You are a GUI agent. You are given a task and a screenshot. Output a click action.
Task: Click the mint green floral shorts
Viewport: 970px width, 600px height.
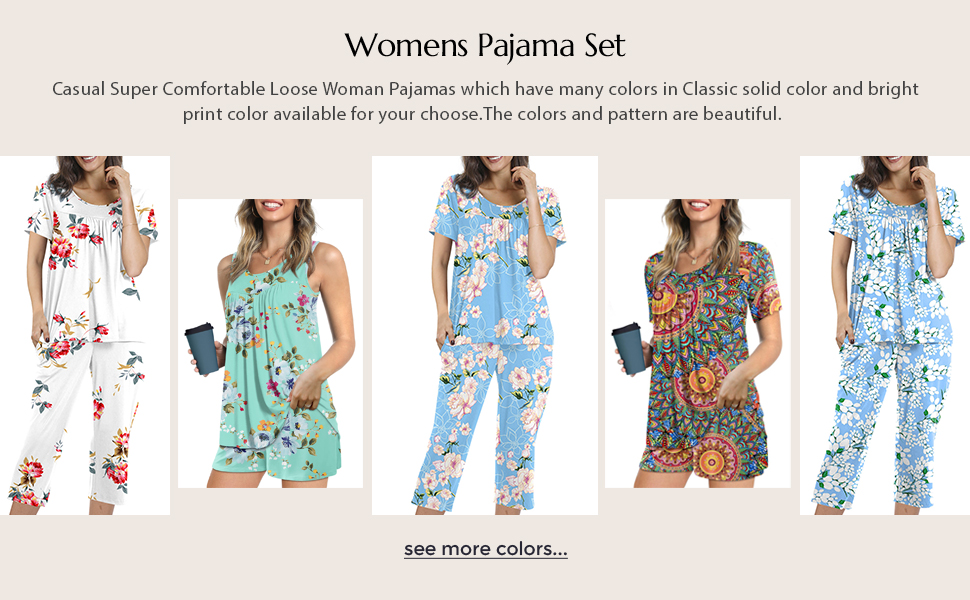click(277, 455)
